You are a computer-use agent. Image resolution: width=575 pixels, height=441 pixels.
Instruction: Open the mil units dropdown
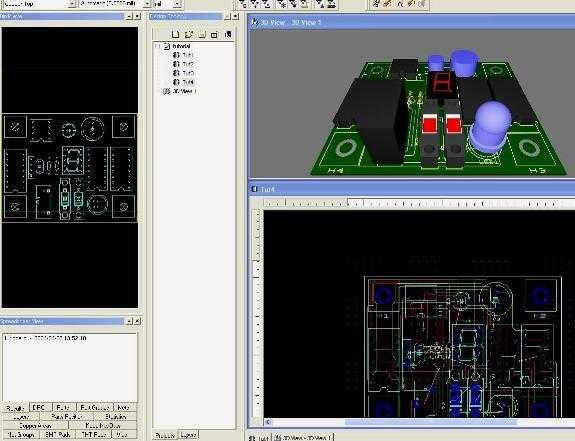(177, 4)
